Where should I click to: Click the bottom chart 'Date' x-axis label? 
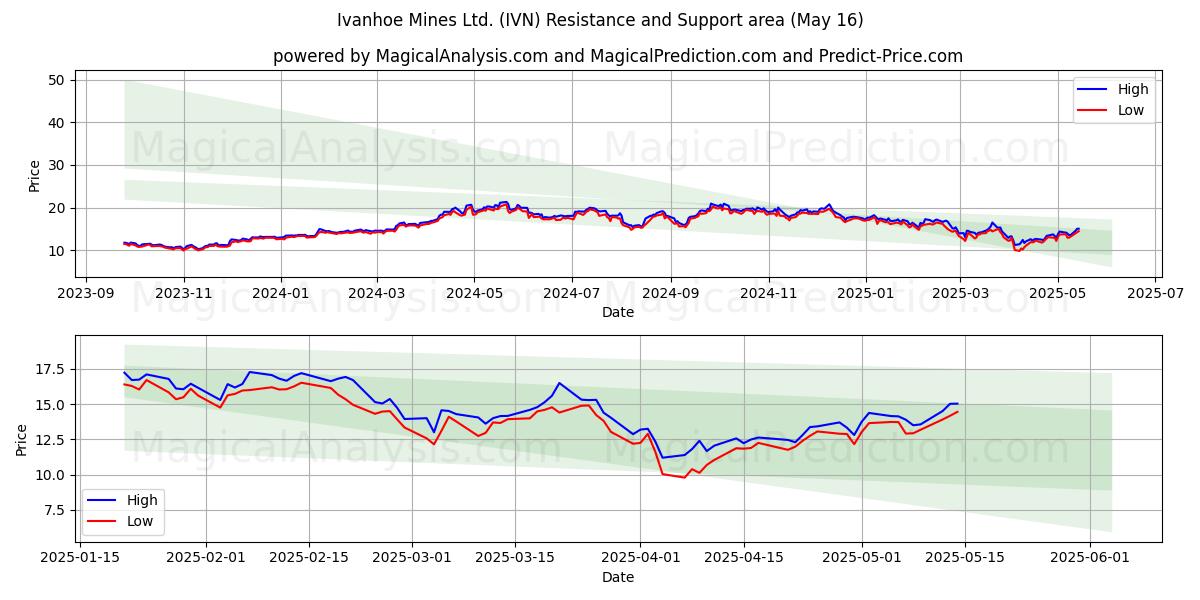point(618,577)
